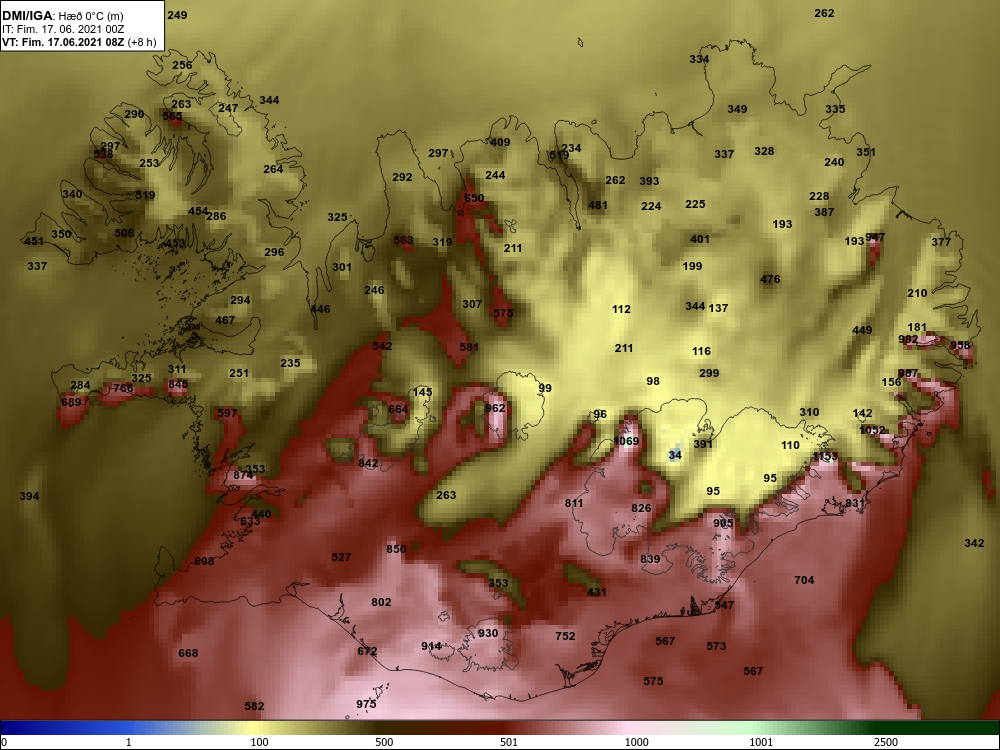Click the value 845 on the map
The image size is (1000, 750).
(x=178, y=384)
